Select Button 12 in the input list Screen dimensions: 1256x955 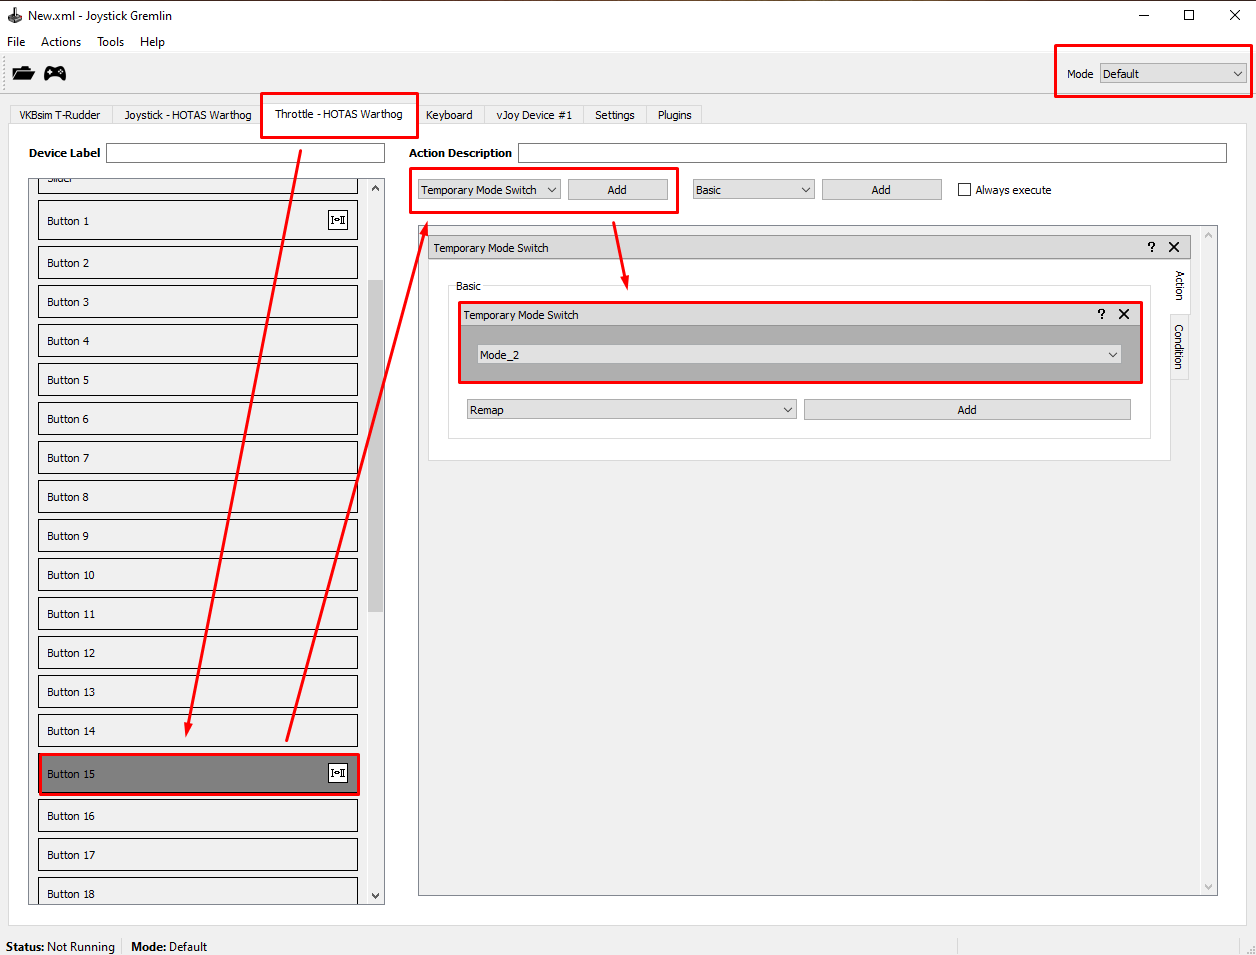[x=198, y=653]
